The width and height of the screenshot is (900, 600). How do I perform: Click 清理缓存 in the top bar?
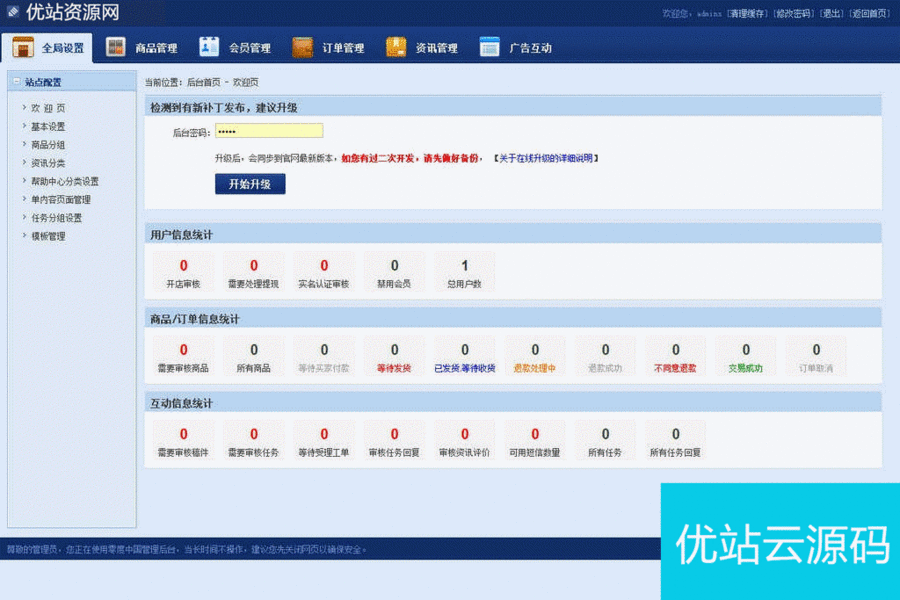(747, 13)
